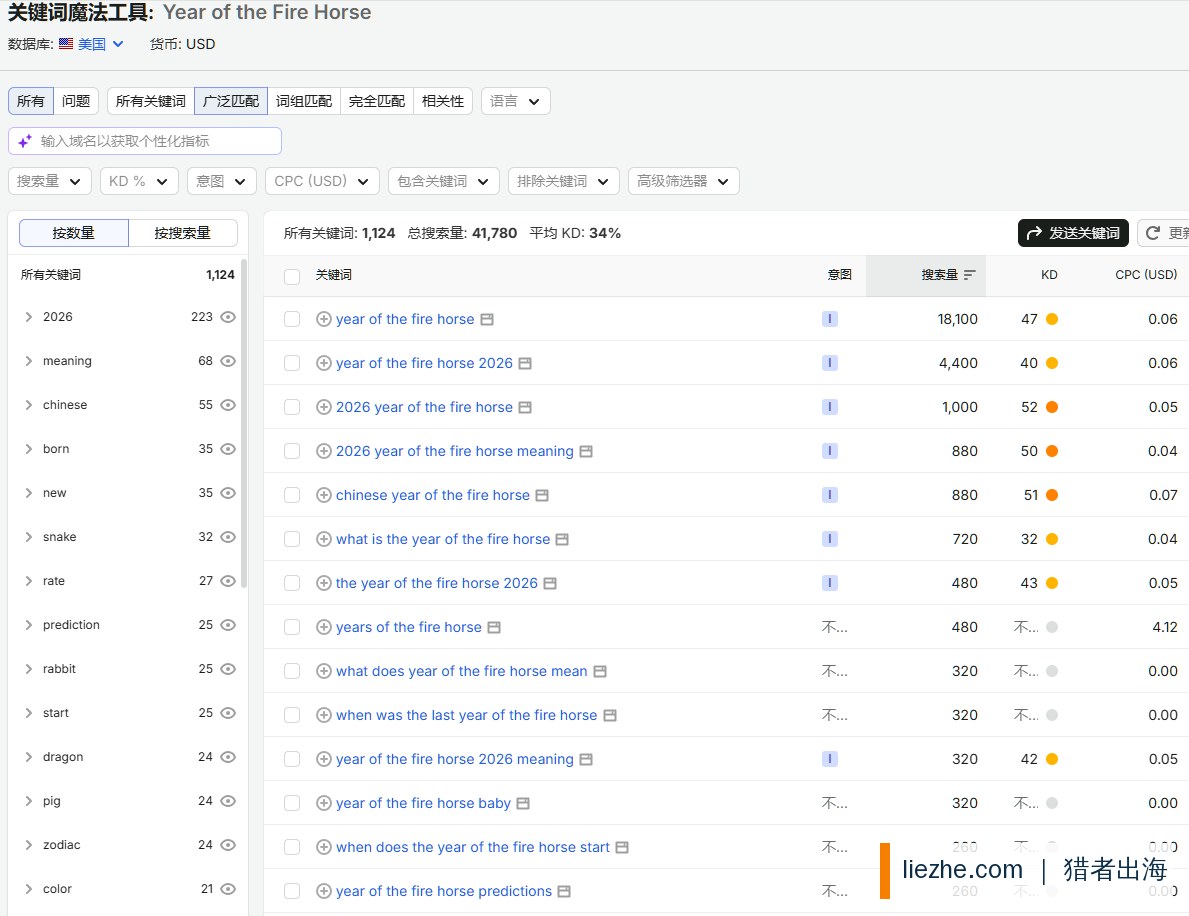The image size is (1189, 916).
Task: Add 'year of the fire horse baby' via plus icon
Action: (324, 803)
